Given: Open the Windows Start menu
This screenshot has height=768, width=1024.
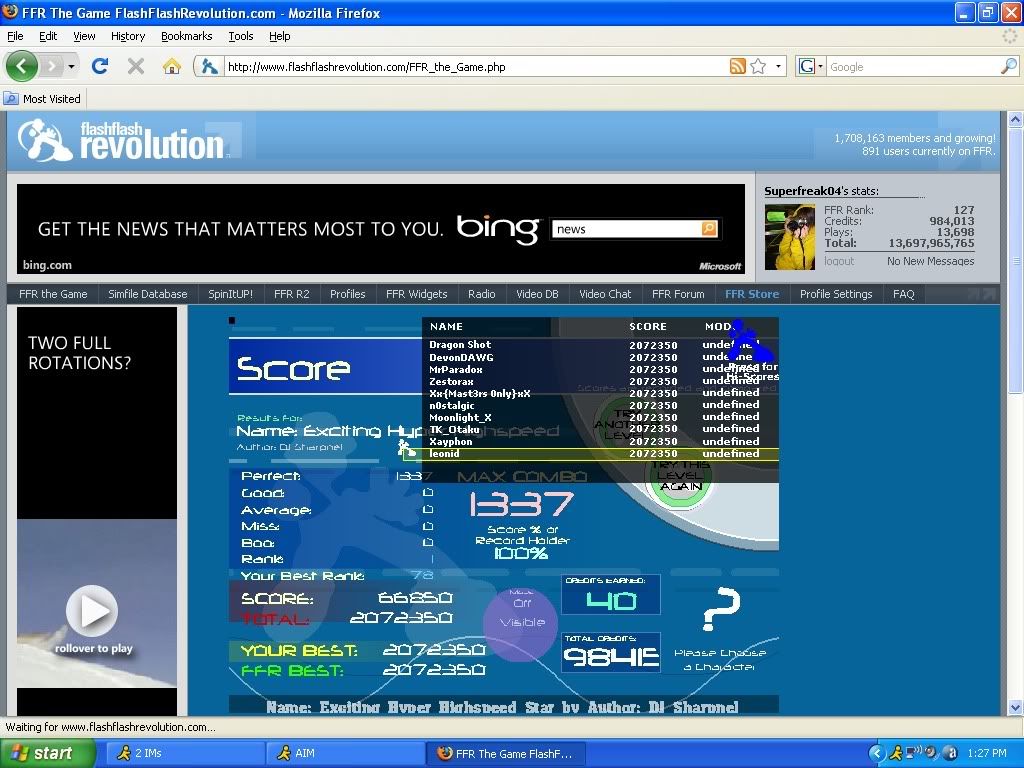Looking at the screenshot, I should click(x=47, y=753).
